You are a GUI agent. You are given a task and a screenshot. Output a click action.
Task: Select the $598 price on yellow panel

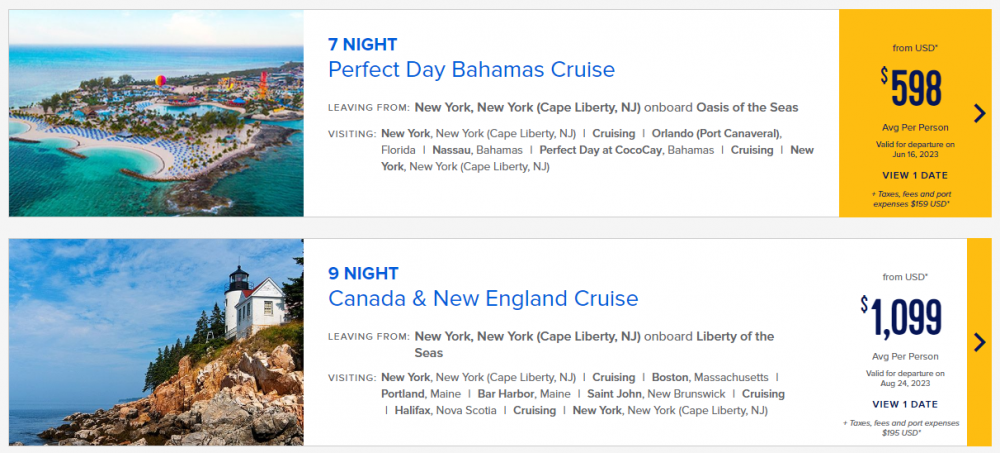click(x=911, y=88)
